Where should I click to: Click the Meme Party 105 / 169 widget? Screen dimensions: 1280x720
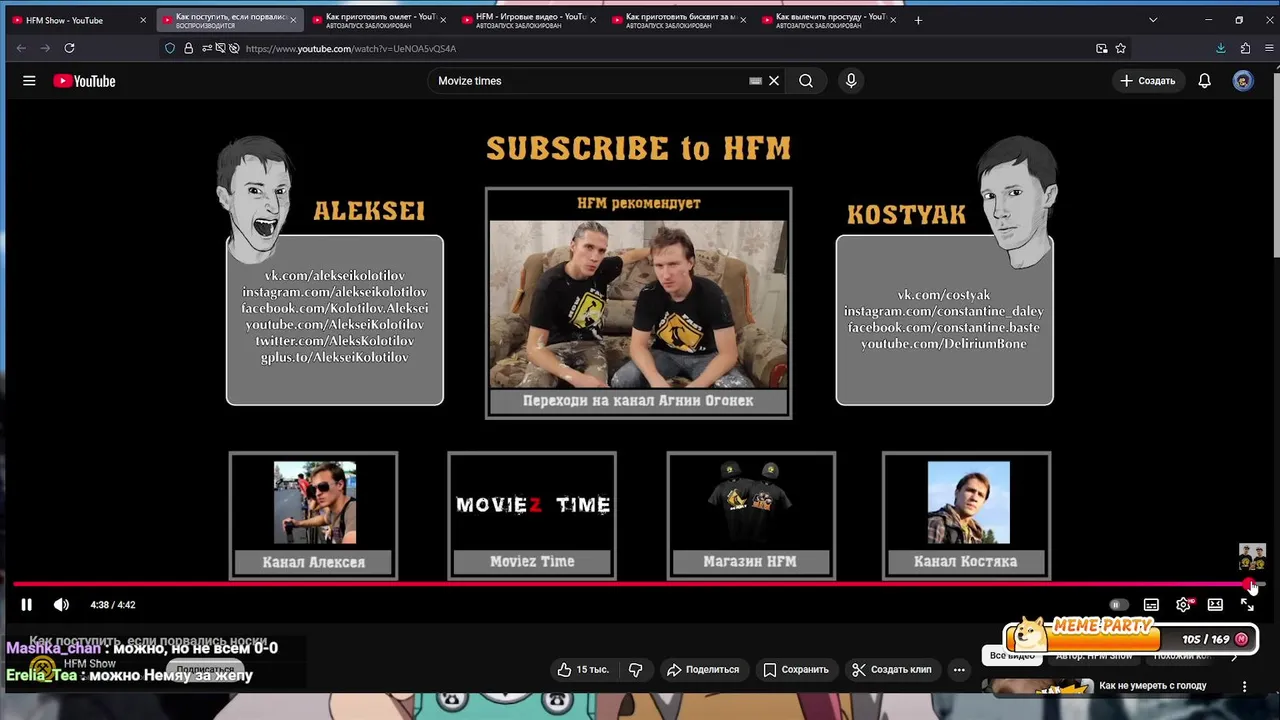tap(1131, 636)
